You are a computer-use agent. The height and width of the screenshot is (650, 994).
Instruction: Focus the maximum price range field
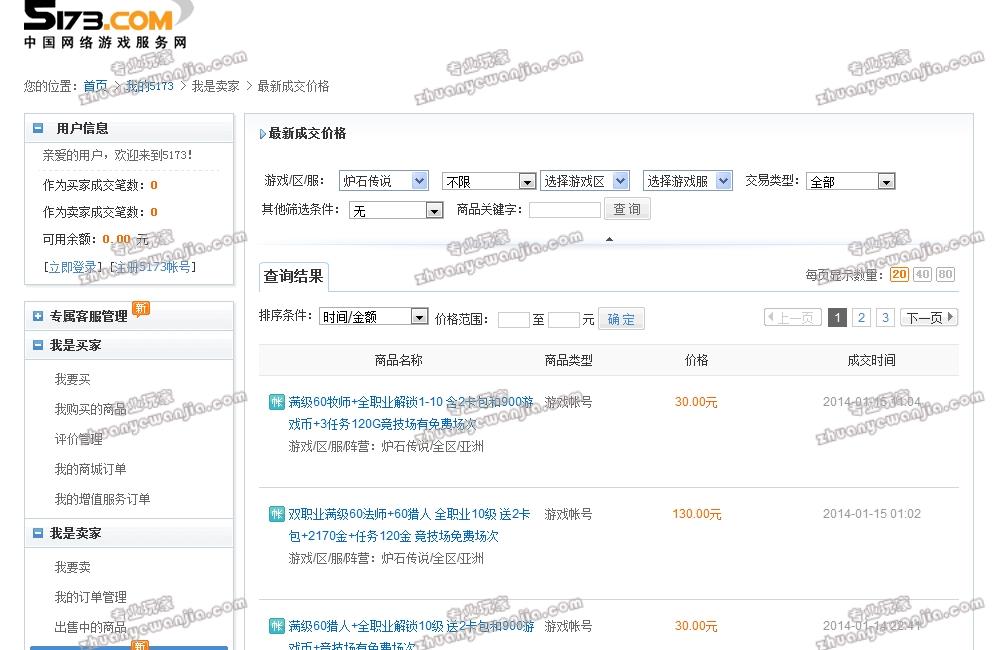click(564, 320)
